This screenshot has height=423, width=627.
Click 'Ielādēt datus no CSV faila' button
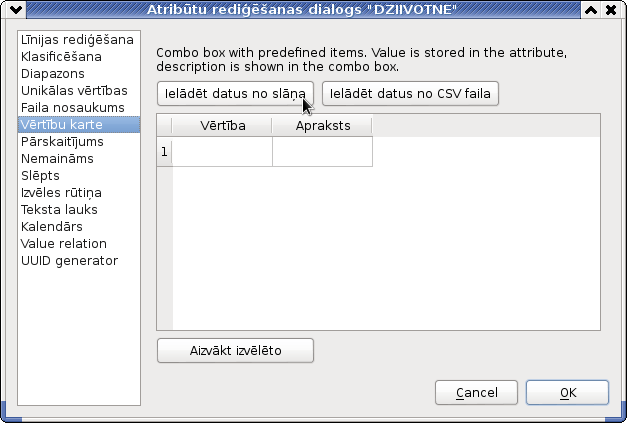point(410,94)
